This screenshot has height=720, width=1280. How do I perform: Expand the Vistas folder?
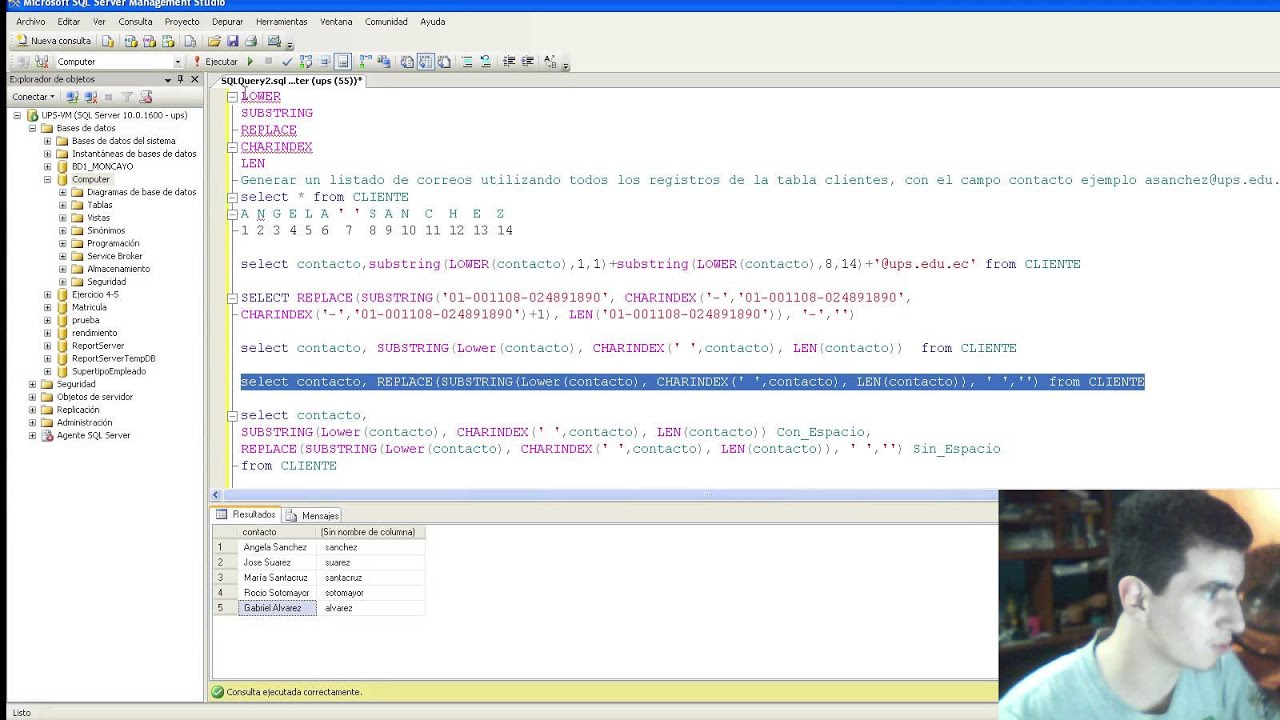coord(62,218)
